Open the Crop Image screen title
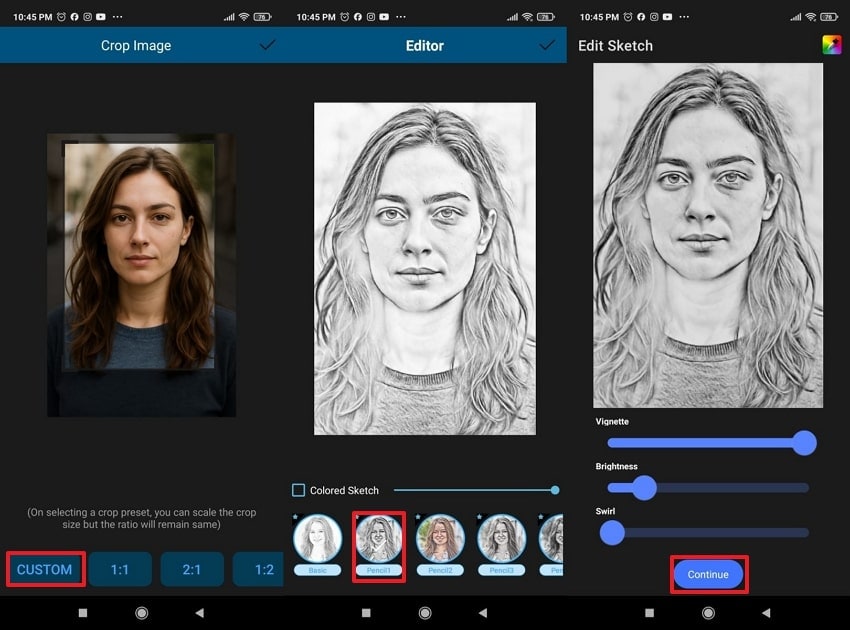This screenshot has height=630, width=850. pyautogui.click(x=137, y=45)
